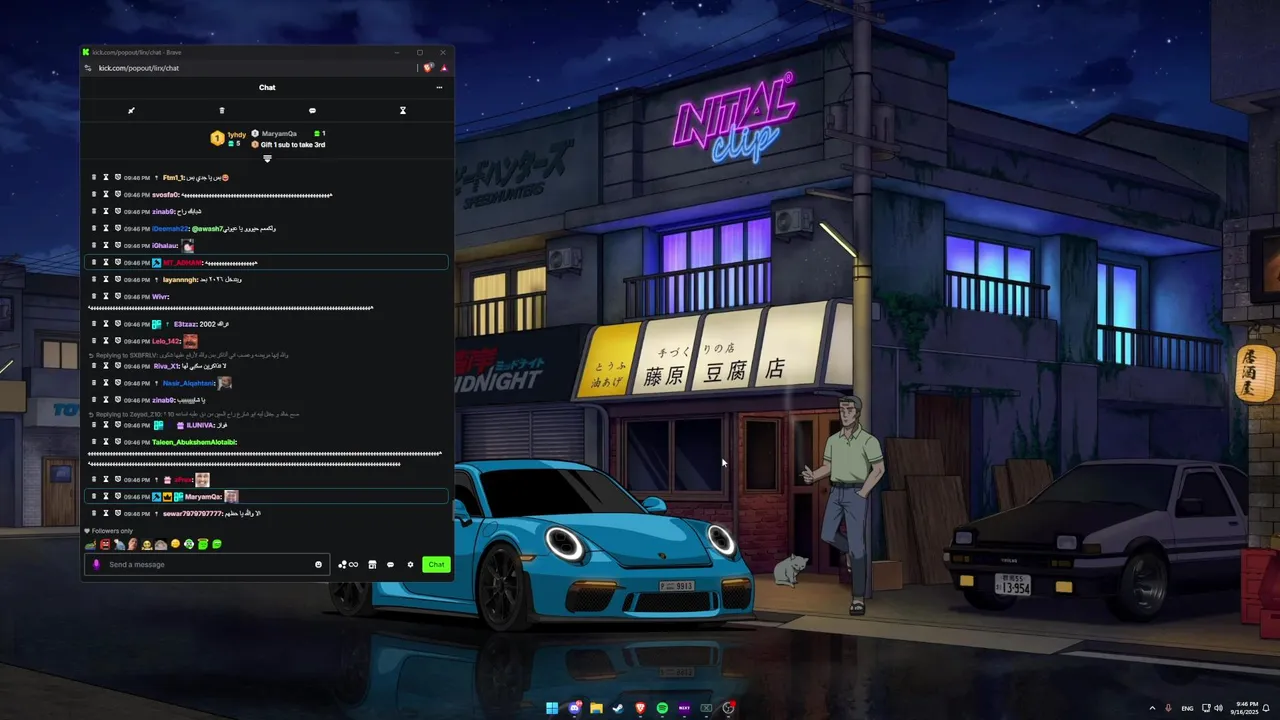Click the shield icon on sewar7979797777's message
The image size is (1280, 720).
(118, 514)
